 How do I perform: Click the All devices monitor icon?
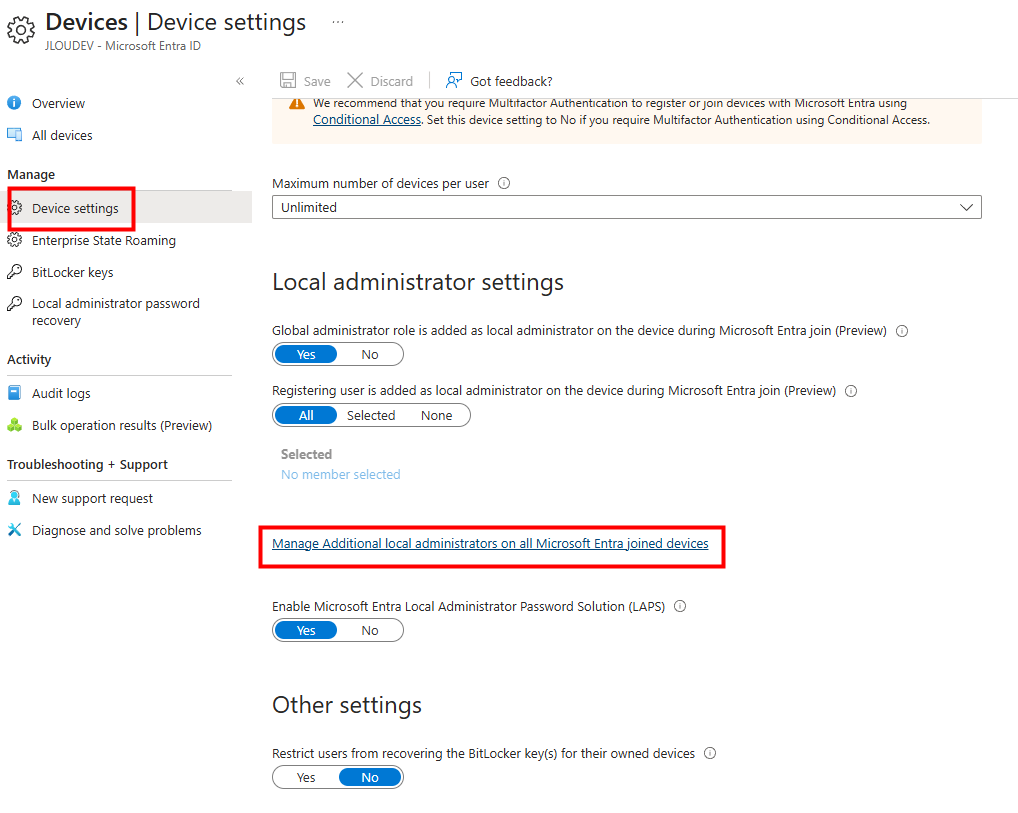(x=14, y=135)
